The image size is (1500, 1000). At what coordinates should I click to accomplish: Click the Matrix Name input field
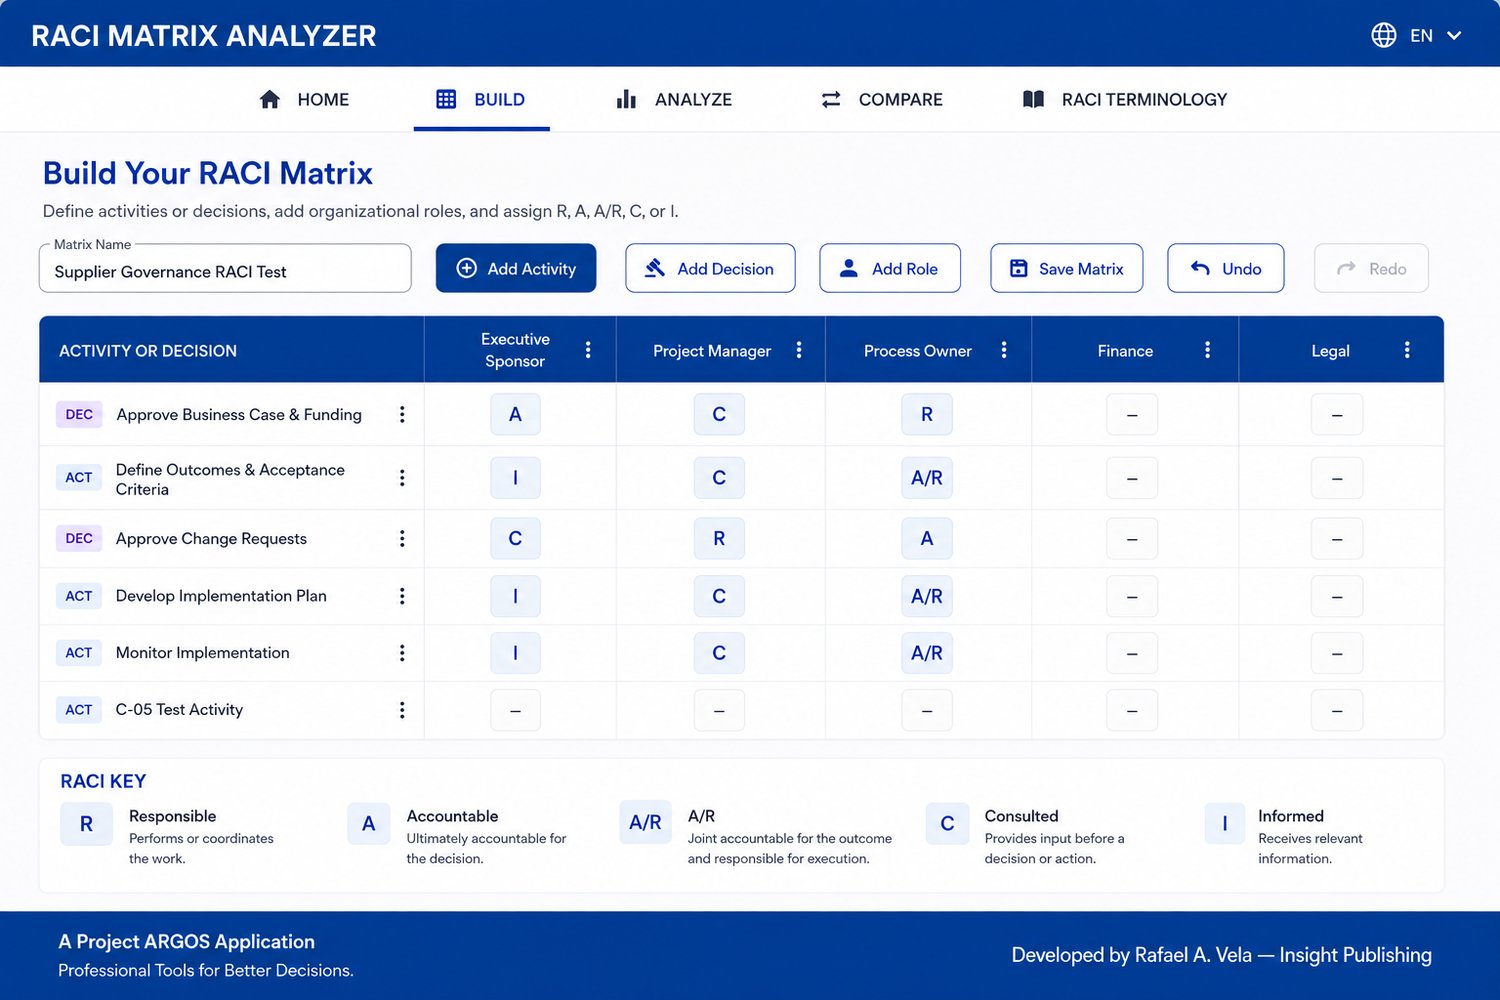(x=225, y=269)
